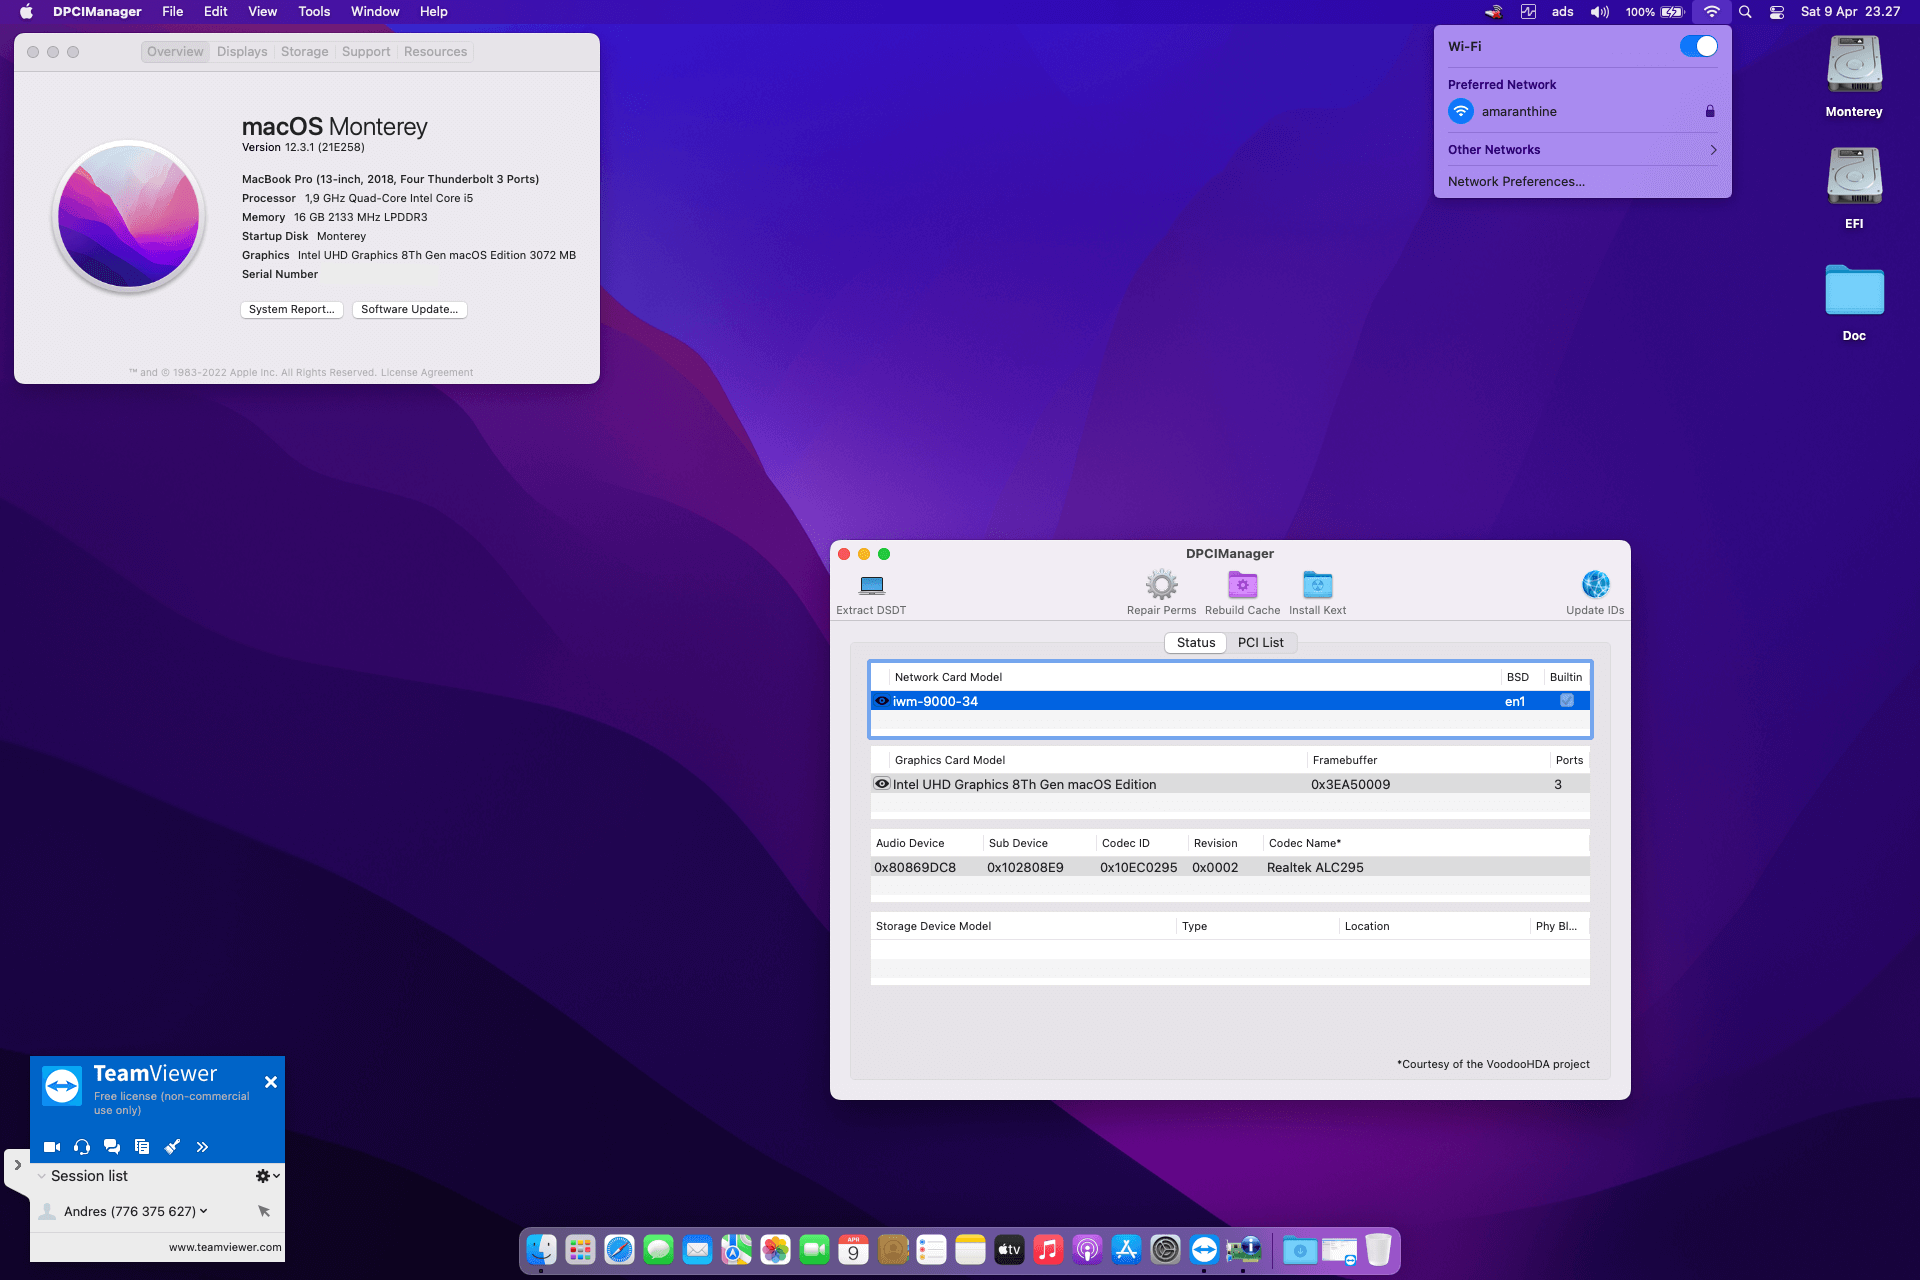Click the Update IDs globe icon
Viewport: 1920px width, 1280px height.
pyautogui.click(x=1595, y=585)
